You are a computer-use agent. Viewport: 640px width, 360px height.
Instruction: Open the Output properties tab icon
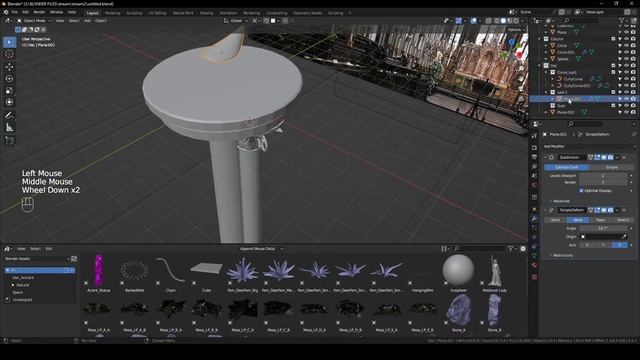(535, 157)
